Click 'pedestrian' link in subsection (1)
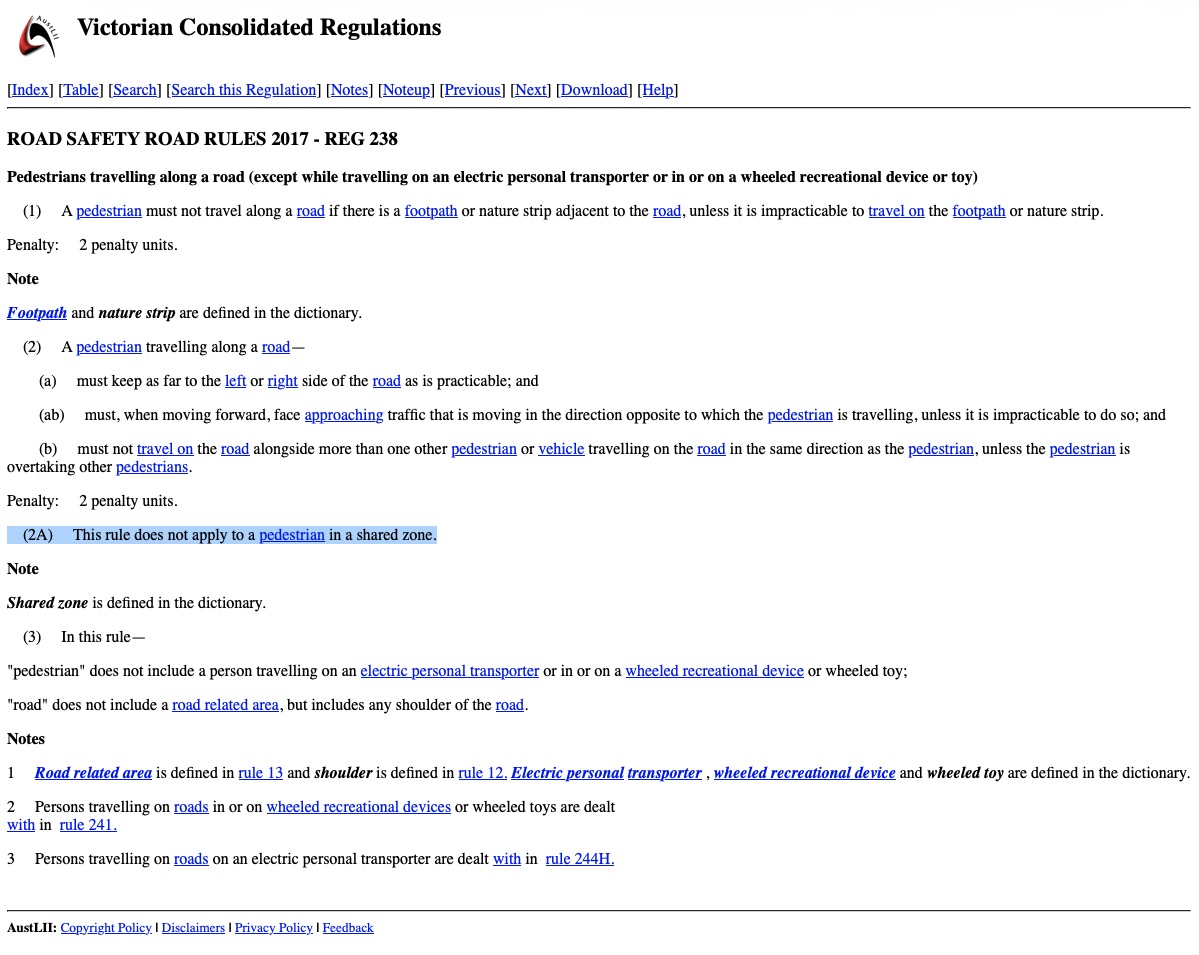 point(109,211)
